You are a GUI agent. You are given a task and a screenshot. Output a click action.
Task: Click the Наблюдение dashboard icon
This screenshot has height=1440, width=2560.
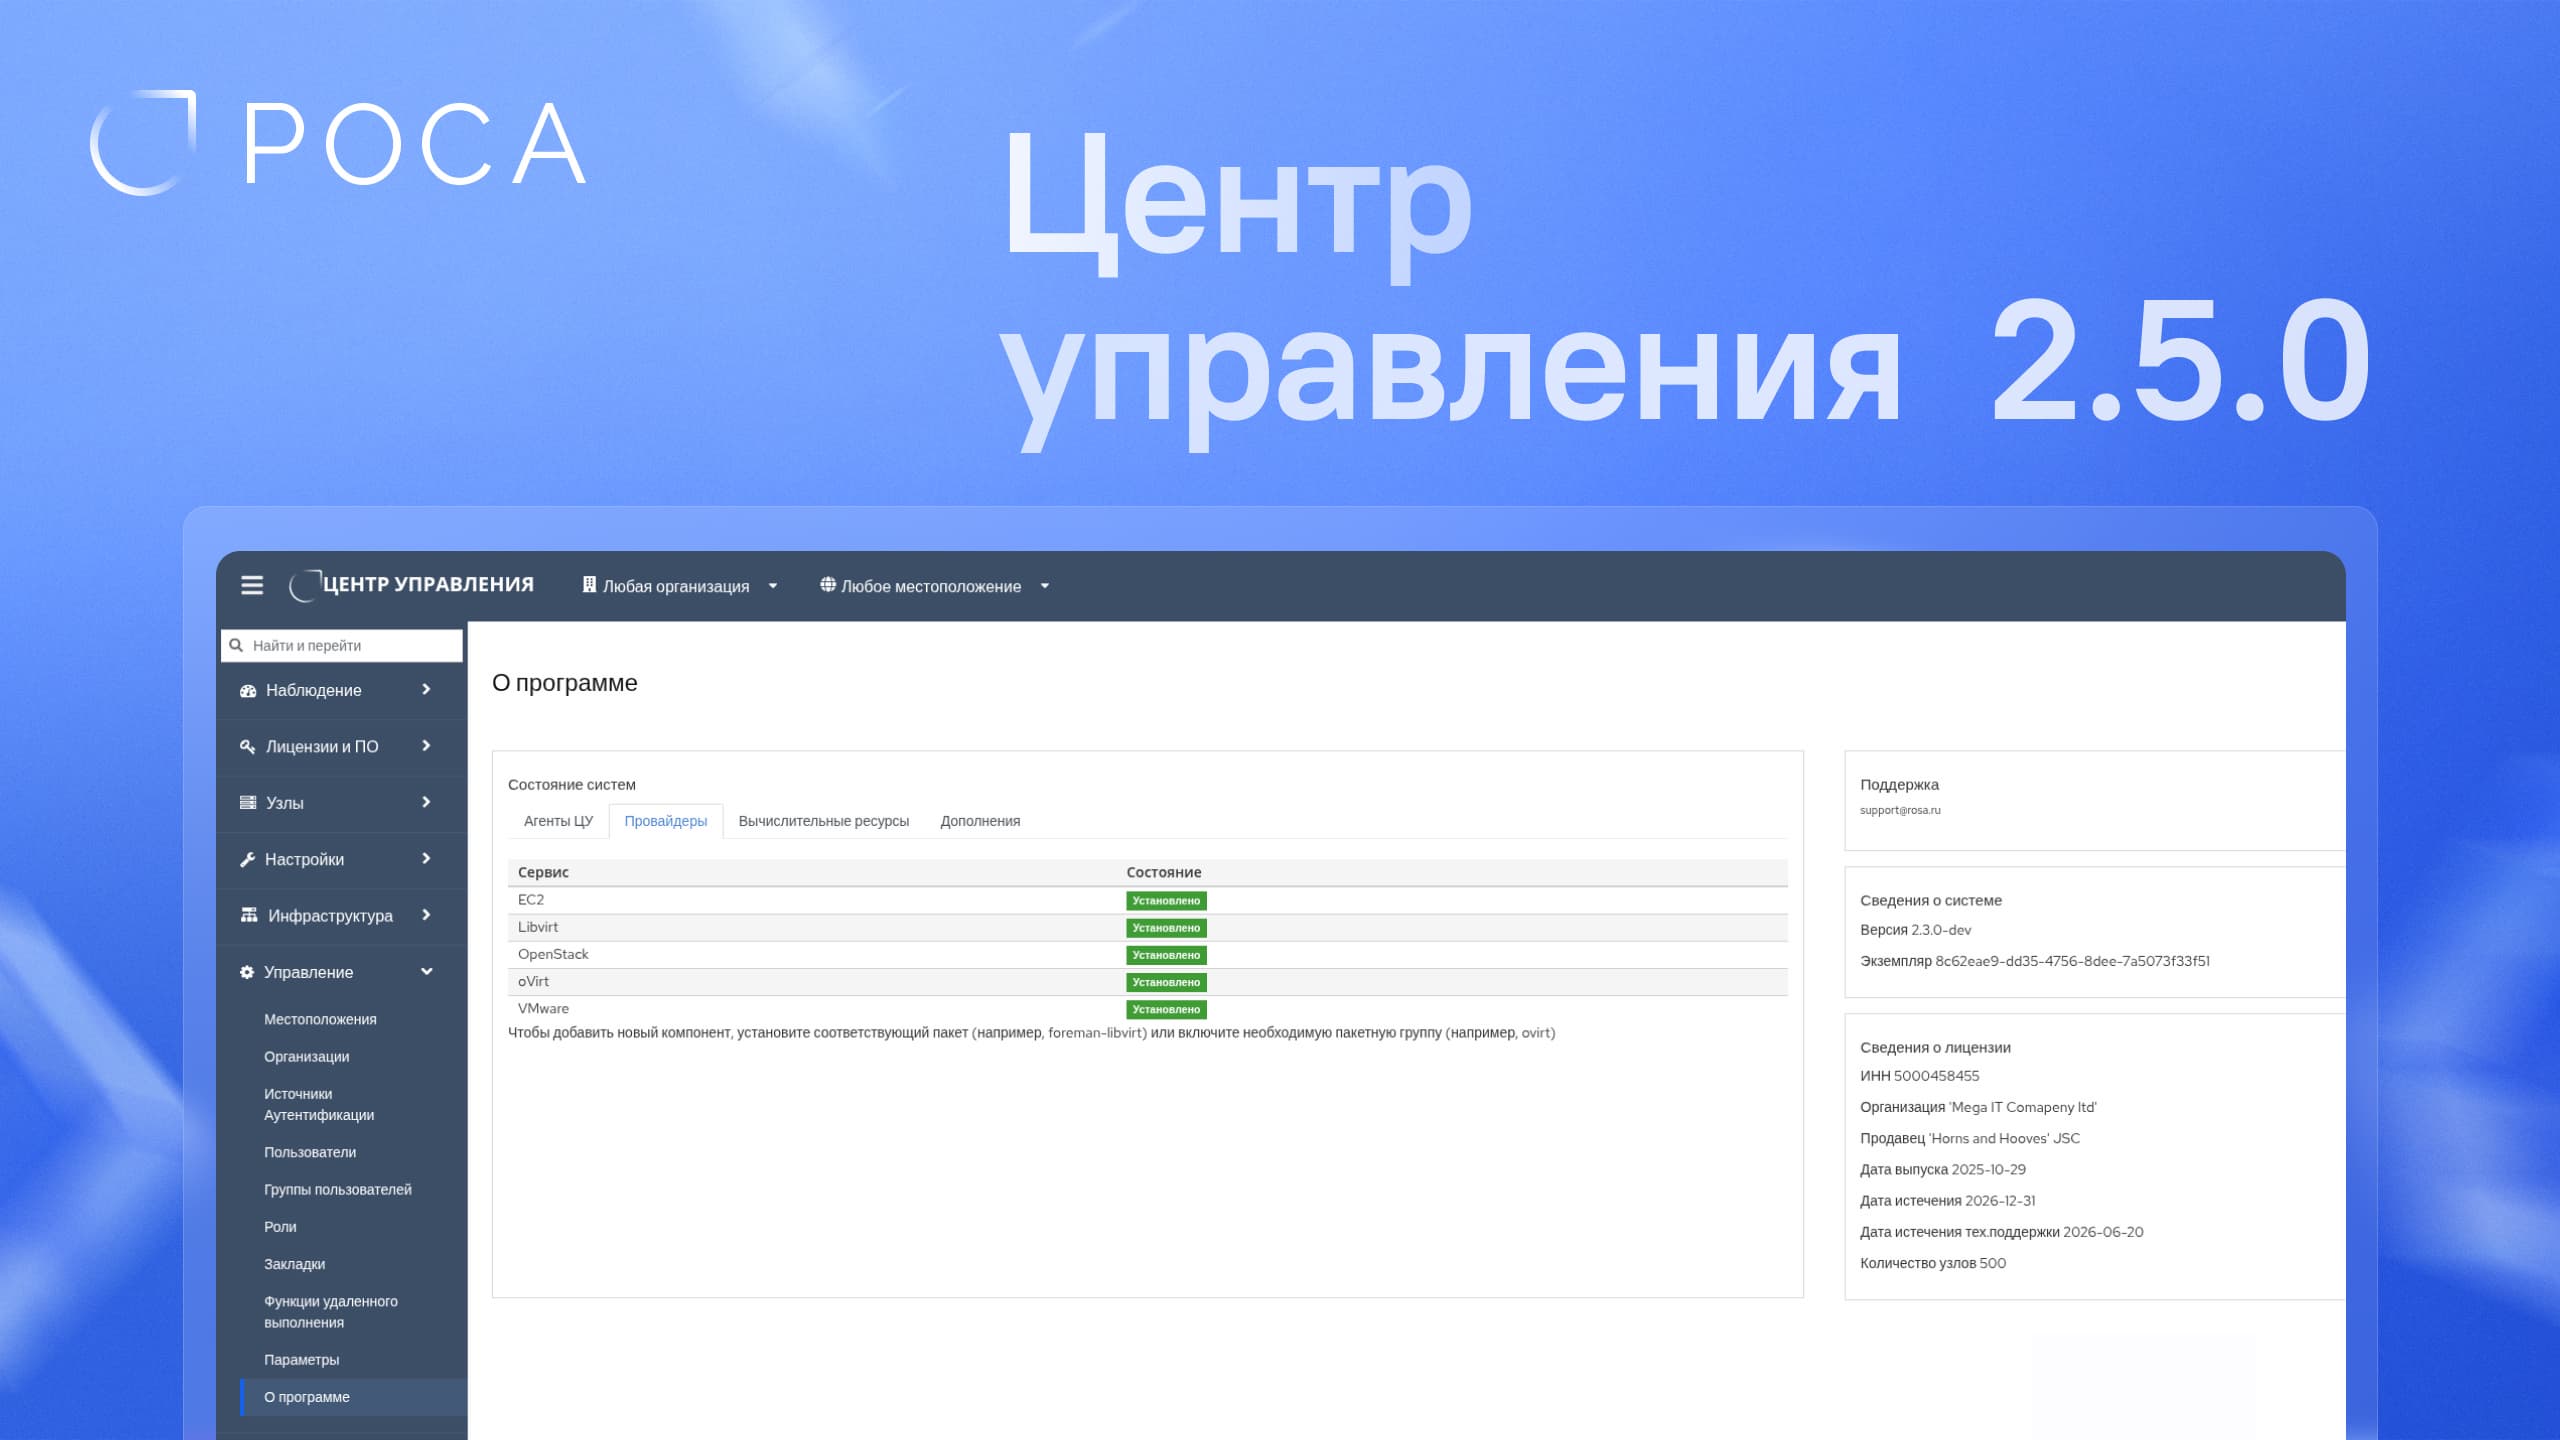(x=248, y=691)
